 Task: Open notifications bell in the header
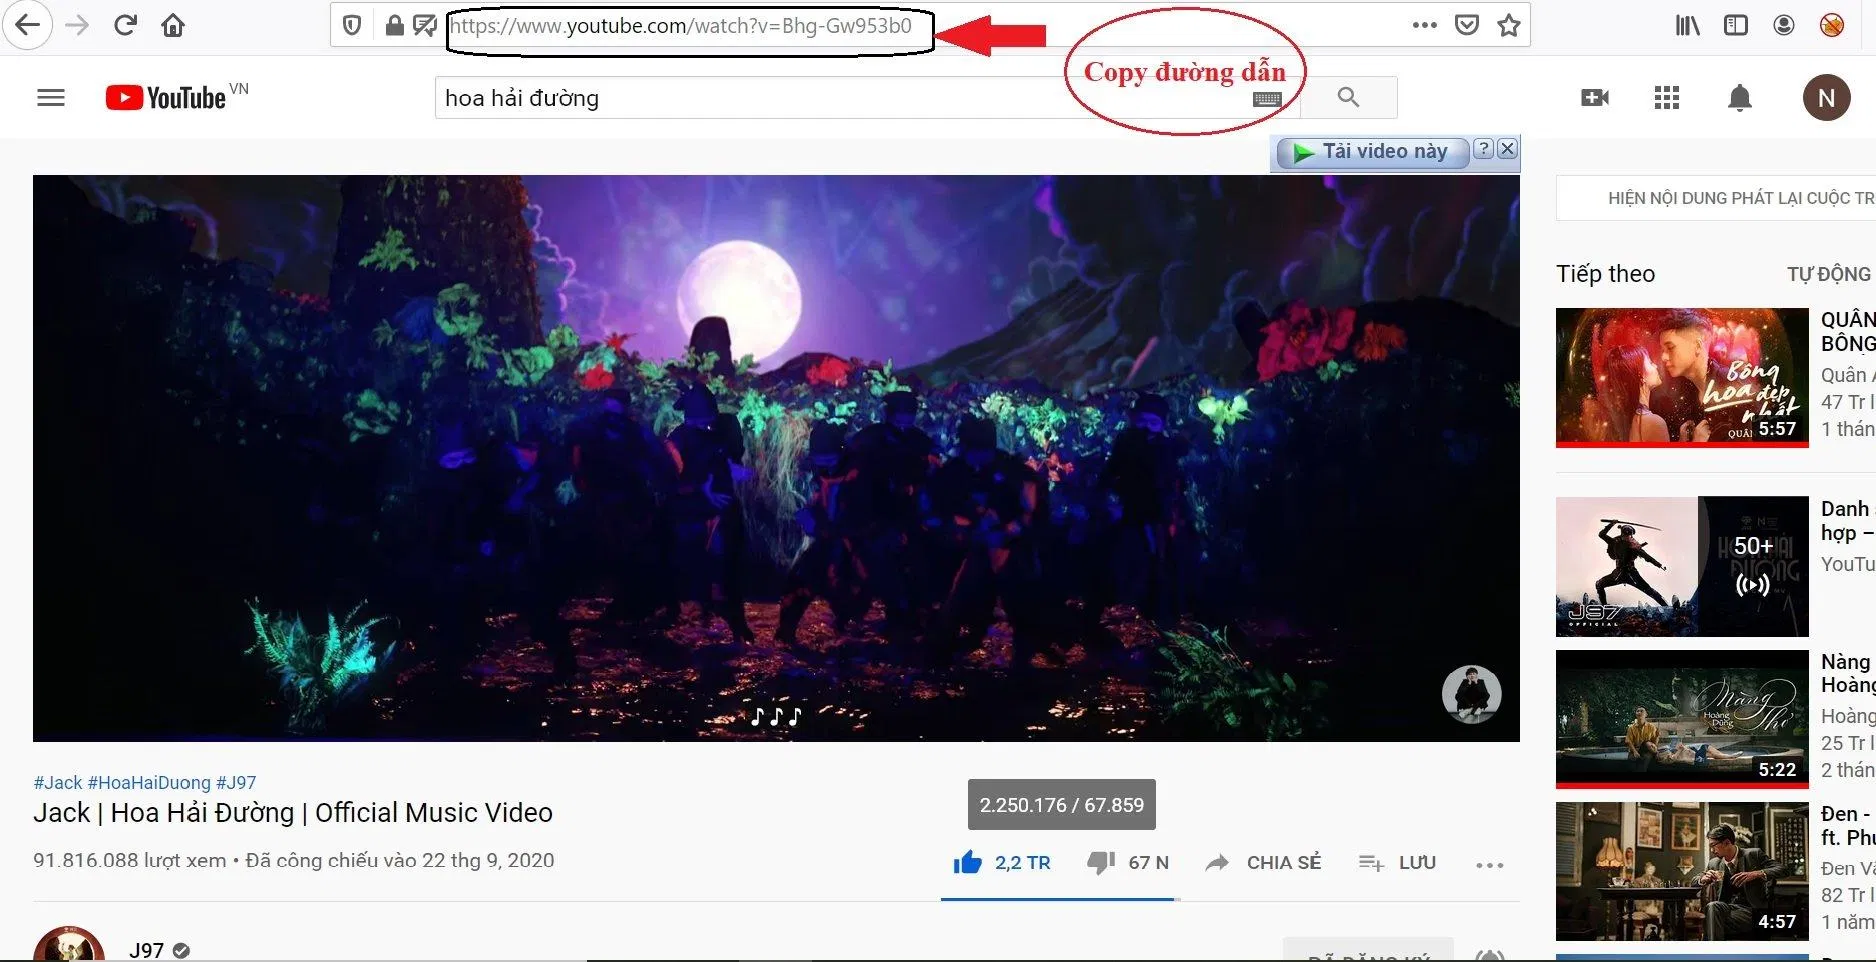point(1740,98)
